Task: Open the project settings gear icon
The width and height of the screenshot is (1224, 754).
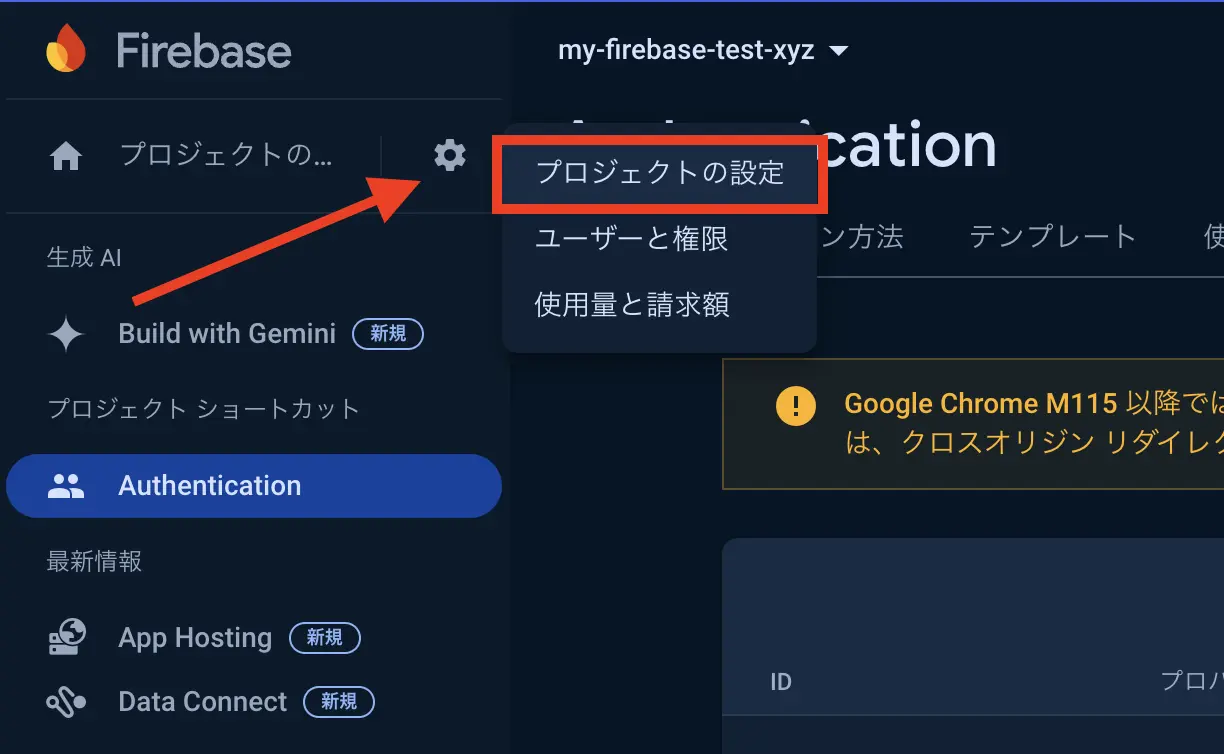Action: [449, 155]
